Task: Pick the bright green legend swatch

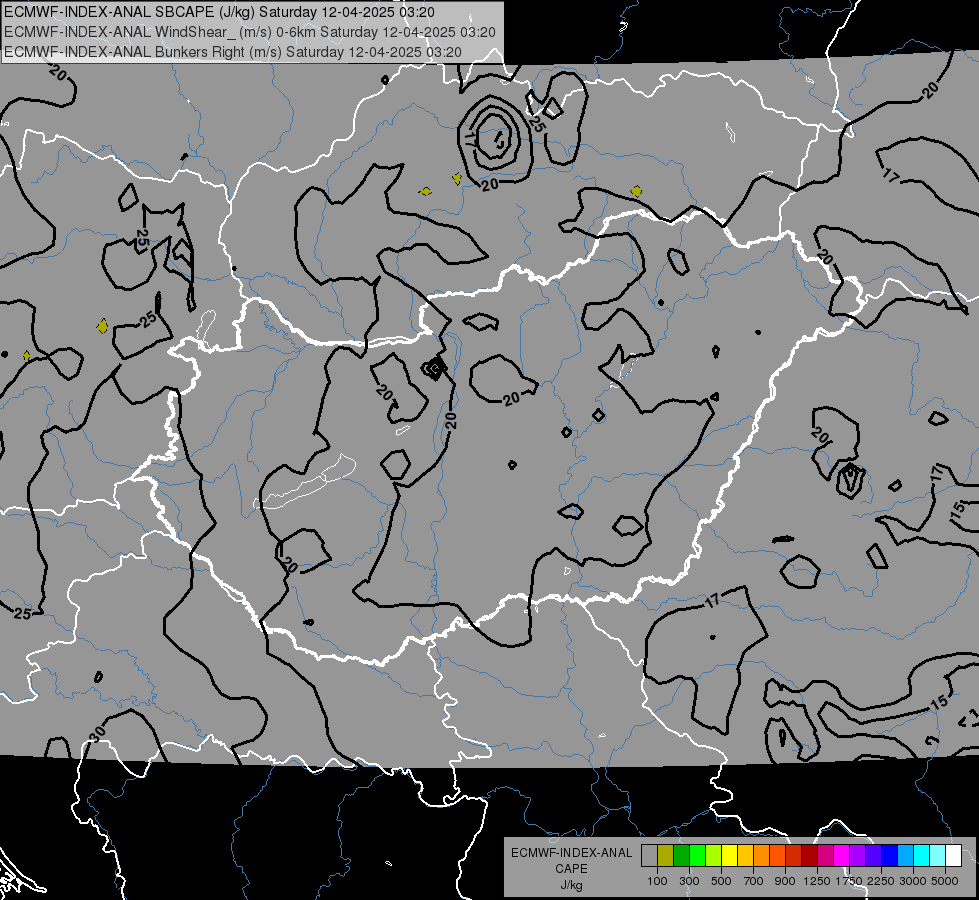Action: tap(697, 856)
